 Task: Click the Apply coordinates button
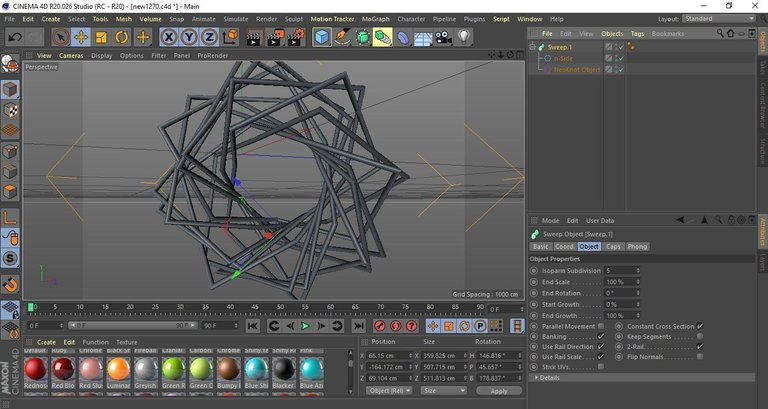point(499,391)
